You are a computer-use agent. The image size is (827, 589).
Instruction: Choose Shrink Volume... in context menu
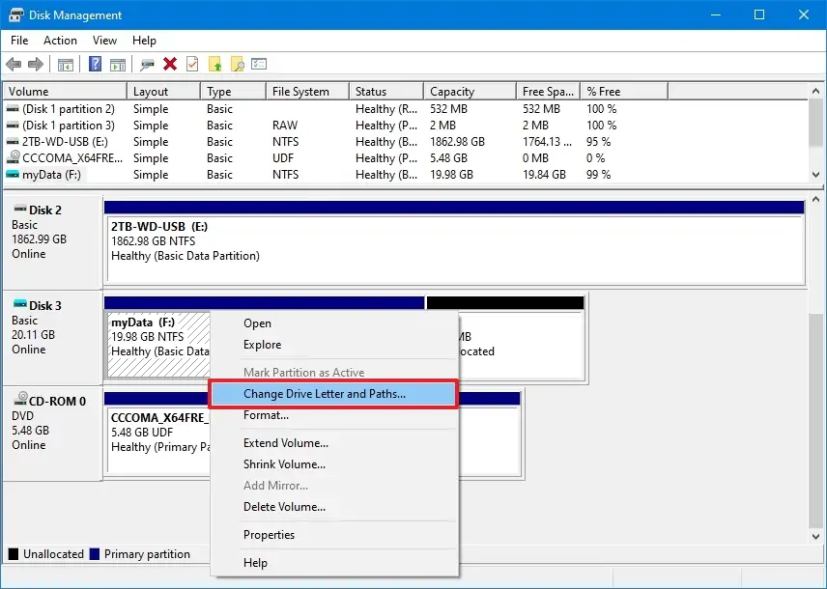(285, 464)
